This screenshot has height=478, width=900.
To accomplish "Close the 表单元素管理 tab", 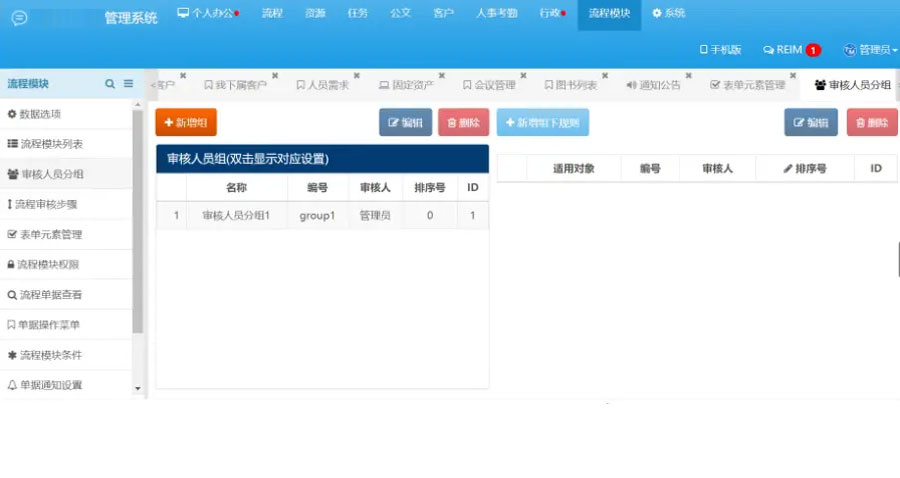I will click(x=793, y=76).
